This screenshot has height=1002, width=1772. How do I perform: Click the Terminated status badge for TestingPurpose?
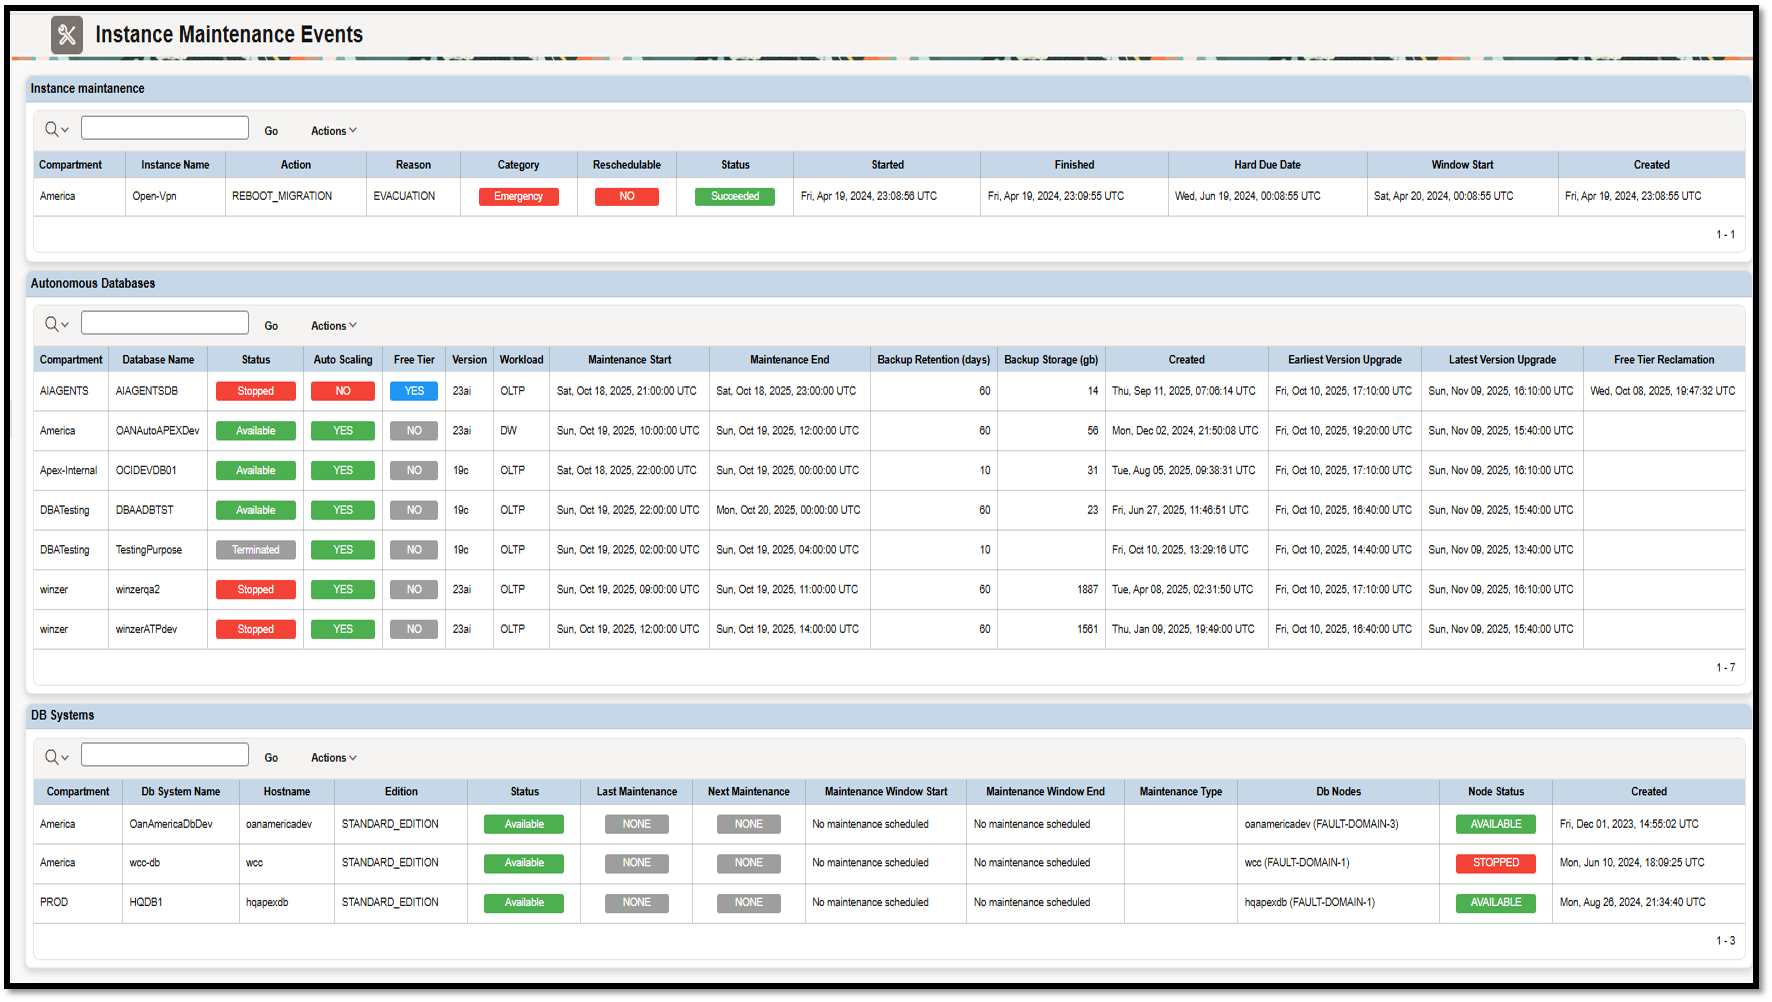click(x=255, y=549)
